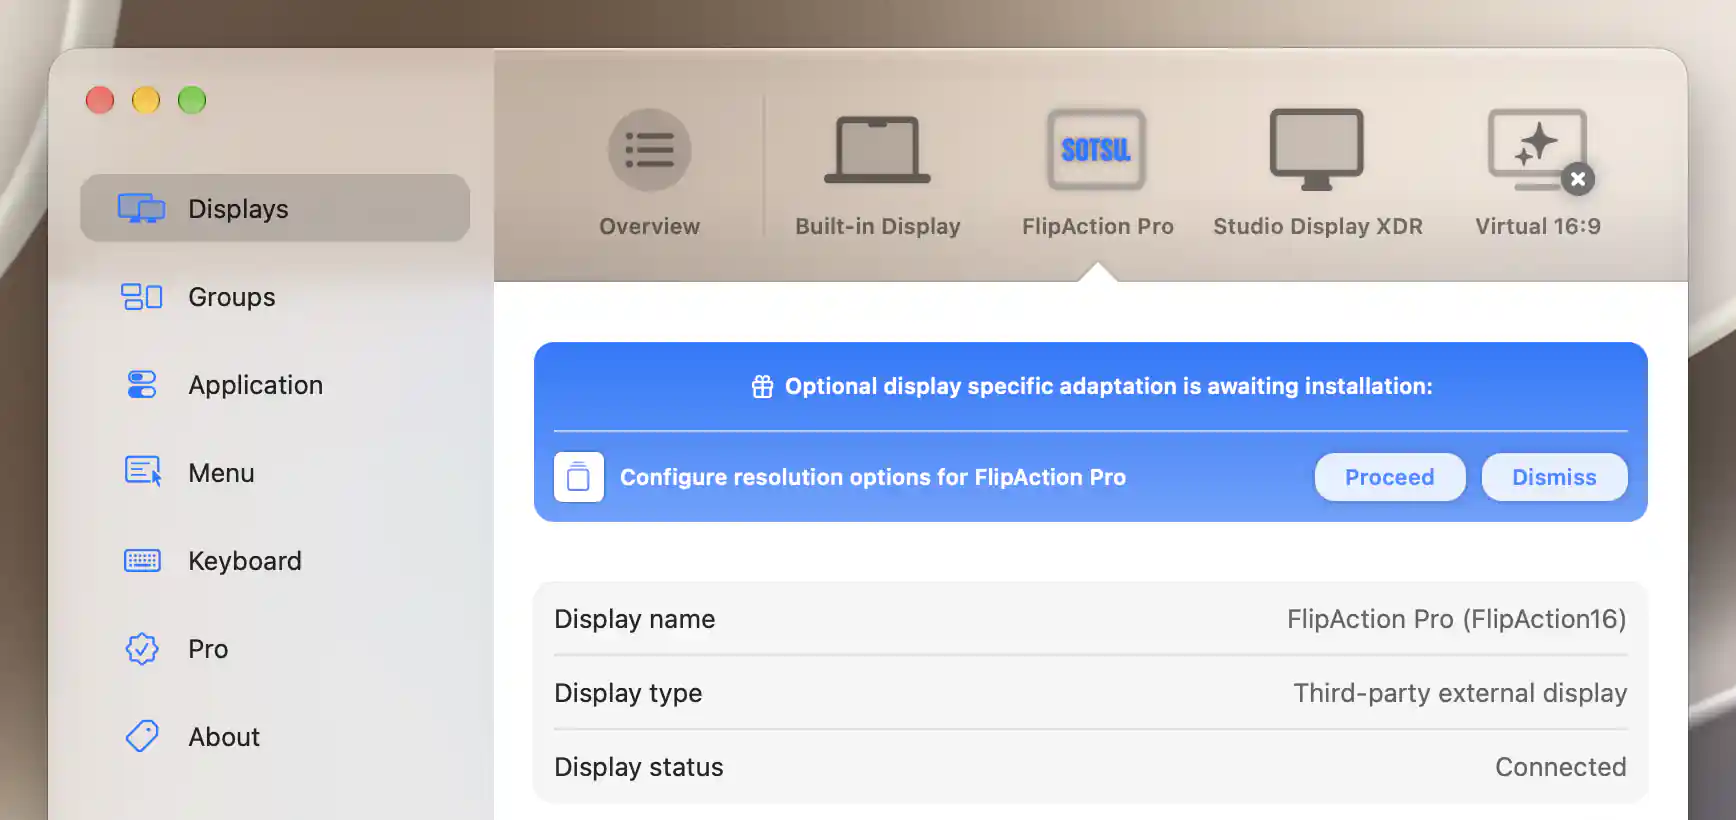
Task: Select the Virtual 16:9 display icon
Action: pos(1536,148)
